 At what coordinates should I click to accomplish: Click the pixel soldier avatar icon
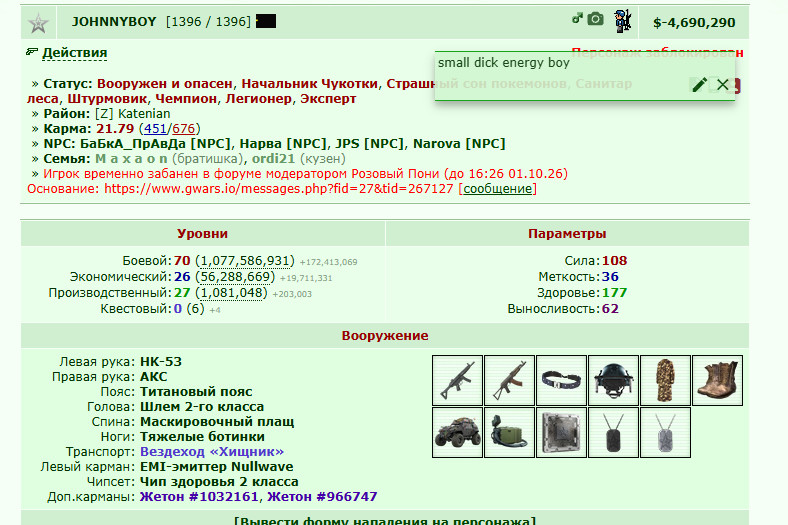[622, 21]
